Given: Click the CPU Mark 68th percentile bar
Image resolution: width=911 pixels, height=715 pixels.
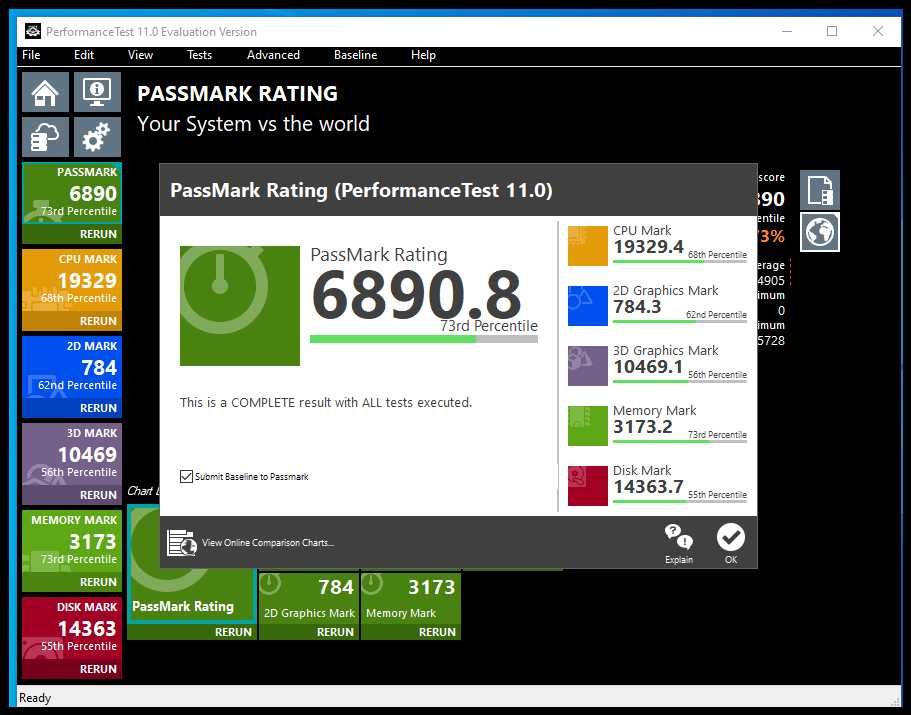Looking at the screenshot, I should 680,261.
